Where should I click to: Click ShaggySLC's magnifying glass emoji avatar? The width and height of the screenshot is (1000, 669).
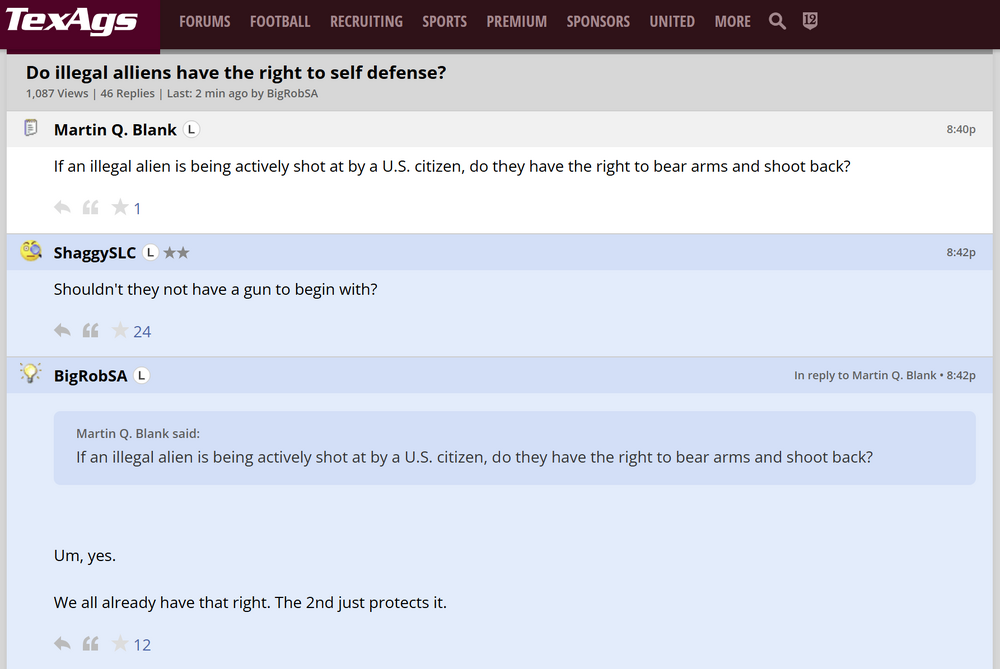[x=31, y=252]
